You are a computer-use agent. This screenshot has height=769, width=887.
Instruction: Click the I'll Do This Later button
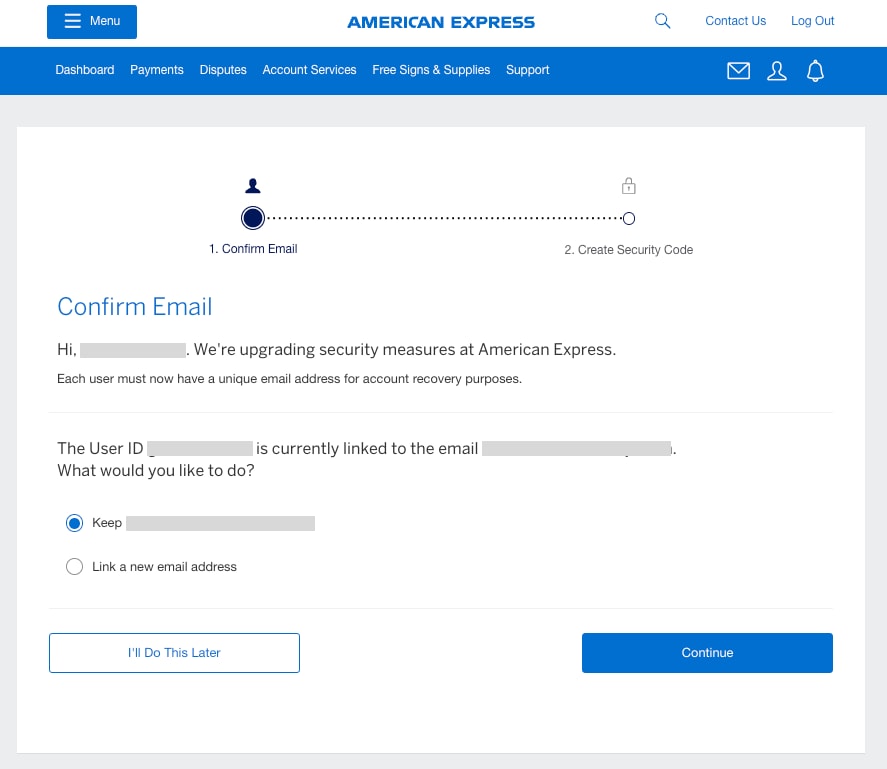174,652
